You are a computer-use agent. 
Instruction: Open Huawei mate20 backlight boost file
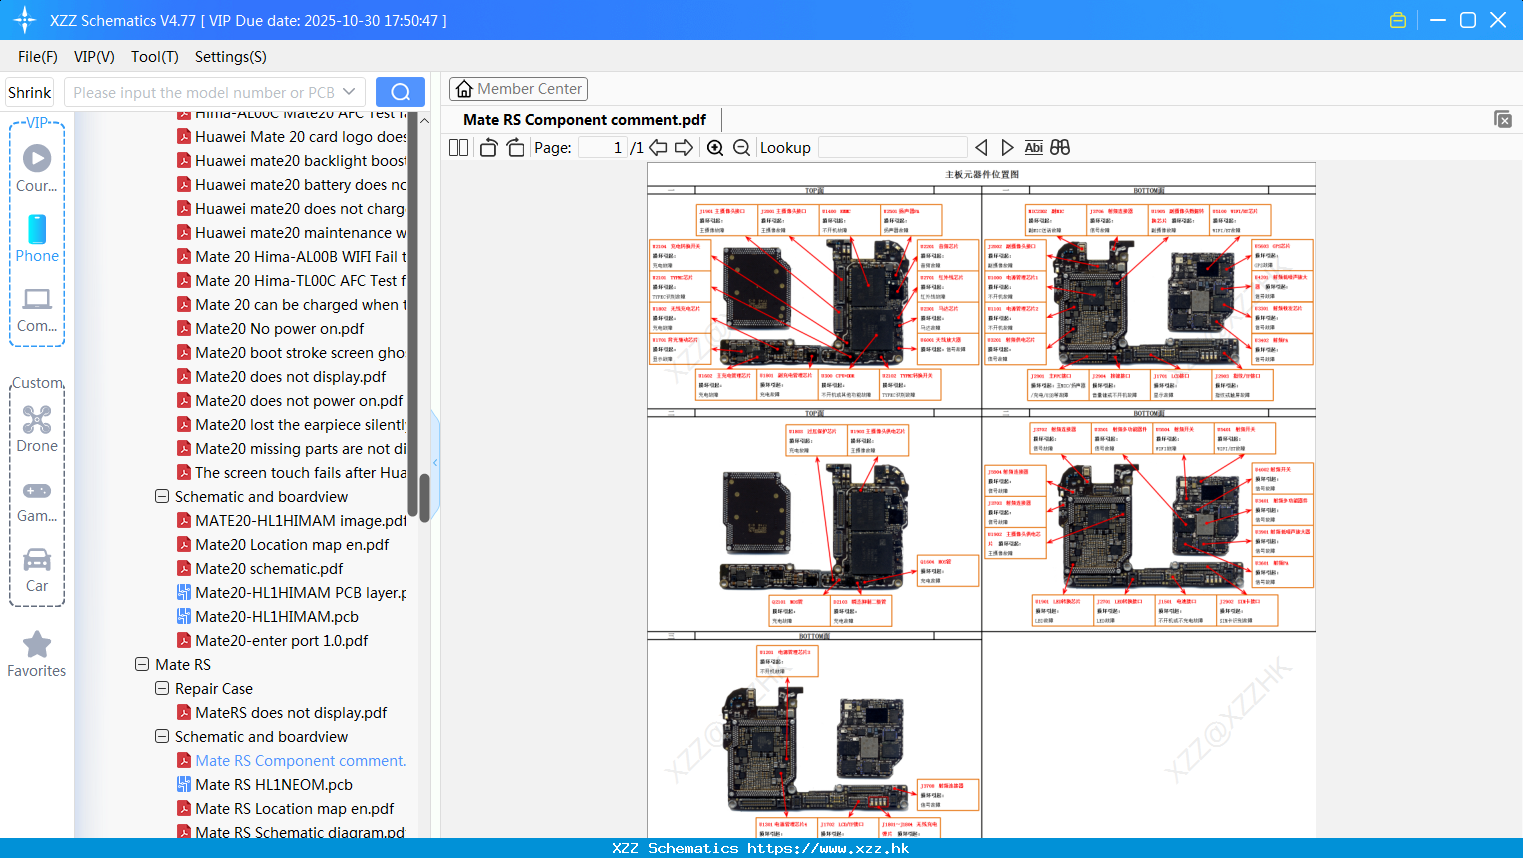(x=300, y=160)
